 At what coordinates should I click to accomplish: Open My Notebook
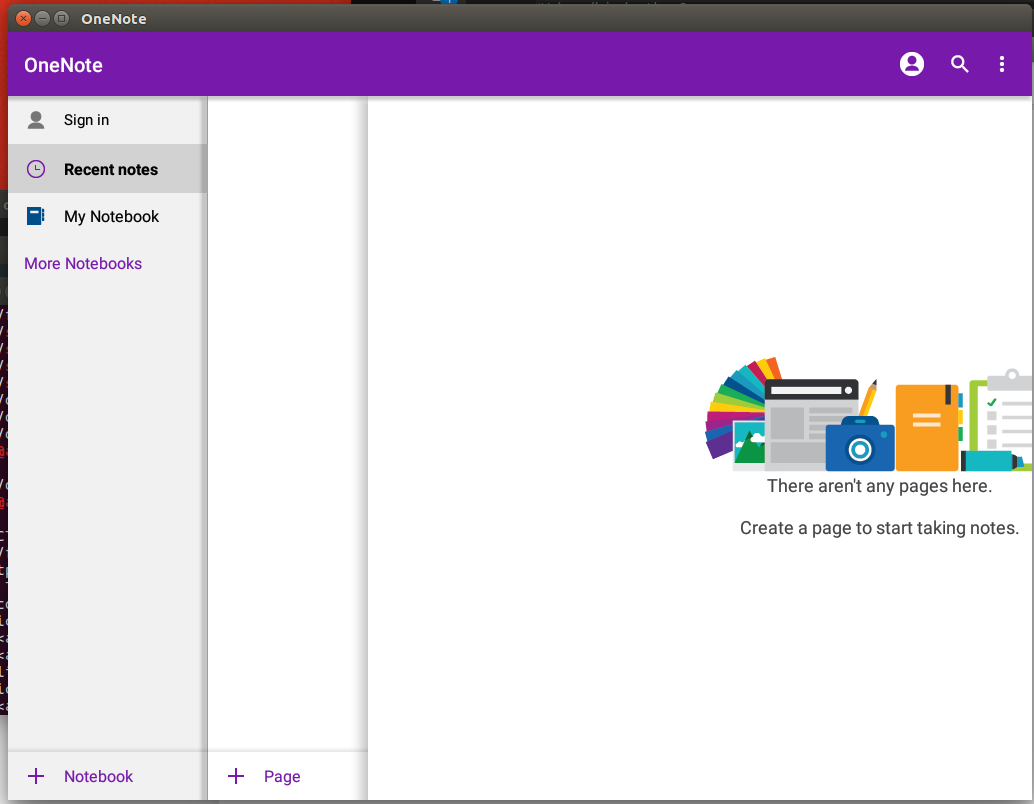click(107, 216)
